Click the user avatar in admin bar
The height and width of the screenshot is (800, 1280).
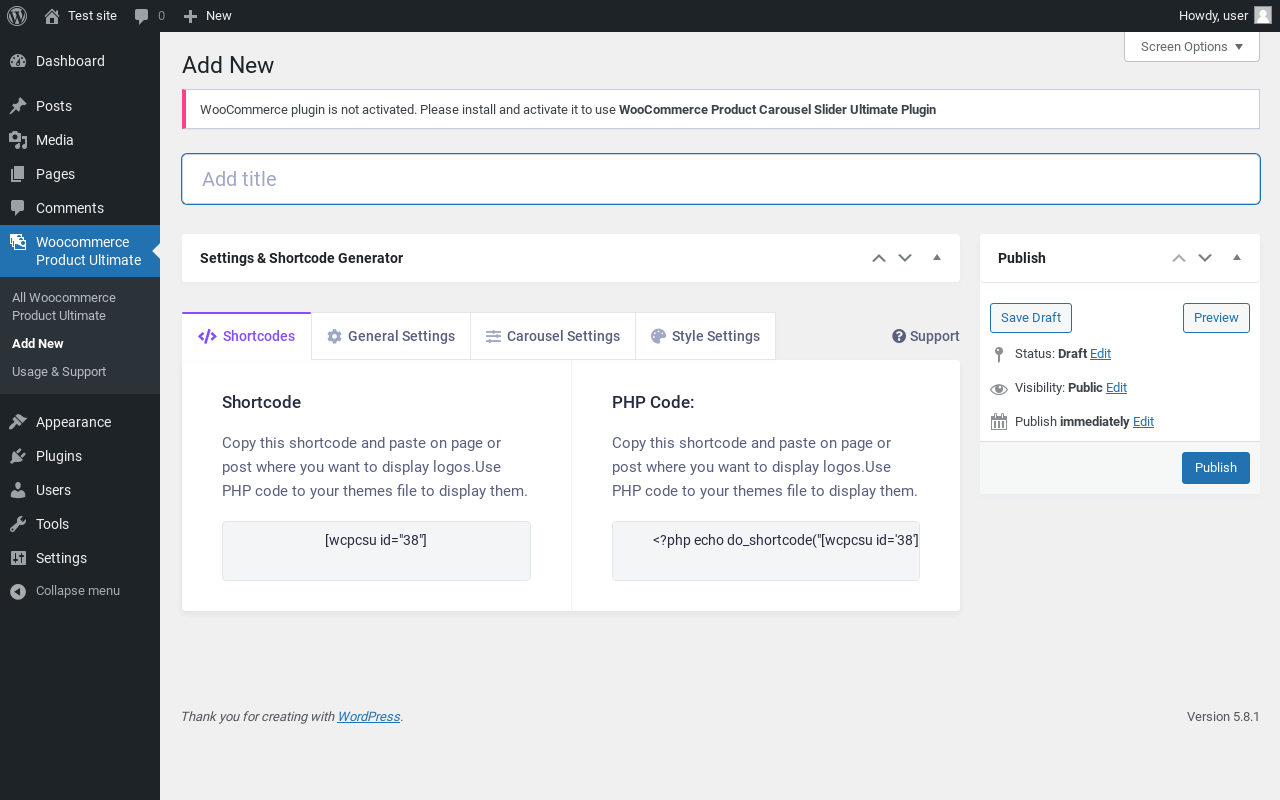pos(1263,15)
